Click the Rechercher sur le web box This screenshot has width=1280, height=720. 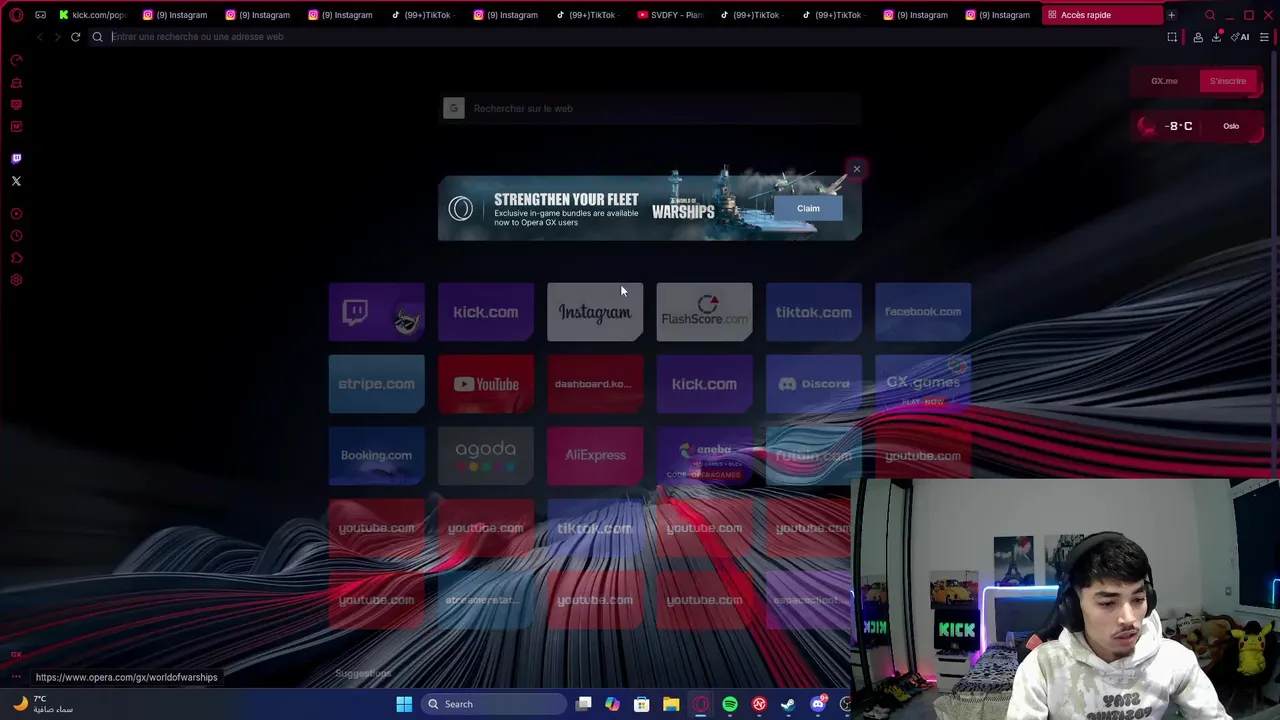coord(651,108)
